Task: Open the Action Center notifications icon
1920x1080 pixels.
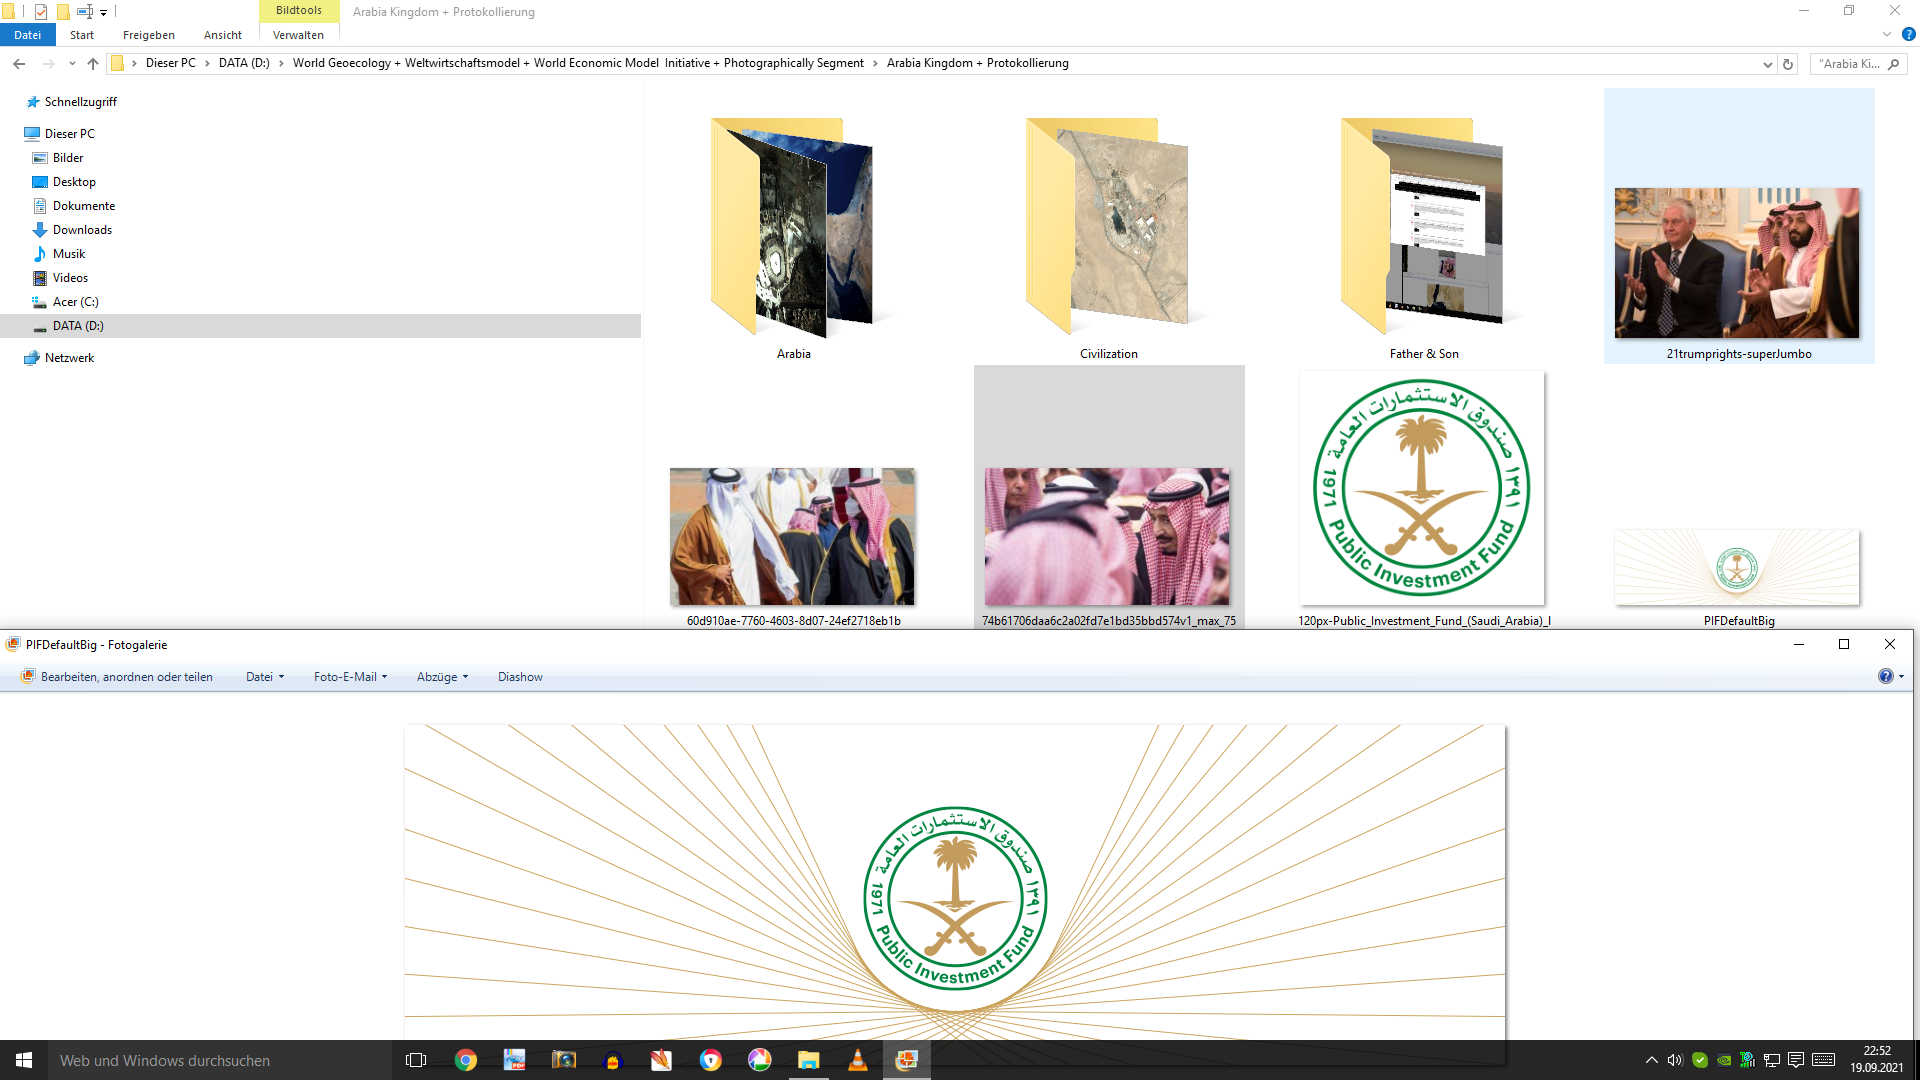Action: pos(1796,1060)
